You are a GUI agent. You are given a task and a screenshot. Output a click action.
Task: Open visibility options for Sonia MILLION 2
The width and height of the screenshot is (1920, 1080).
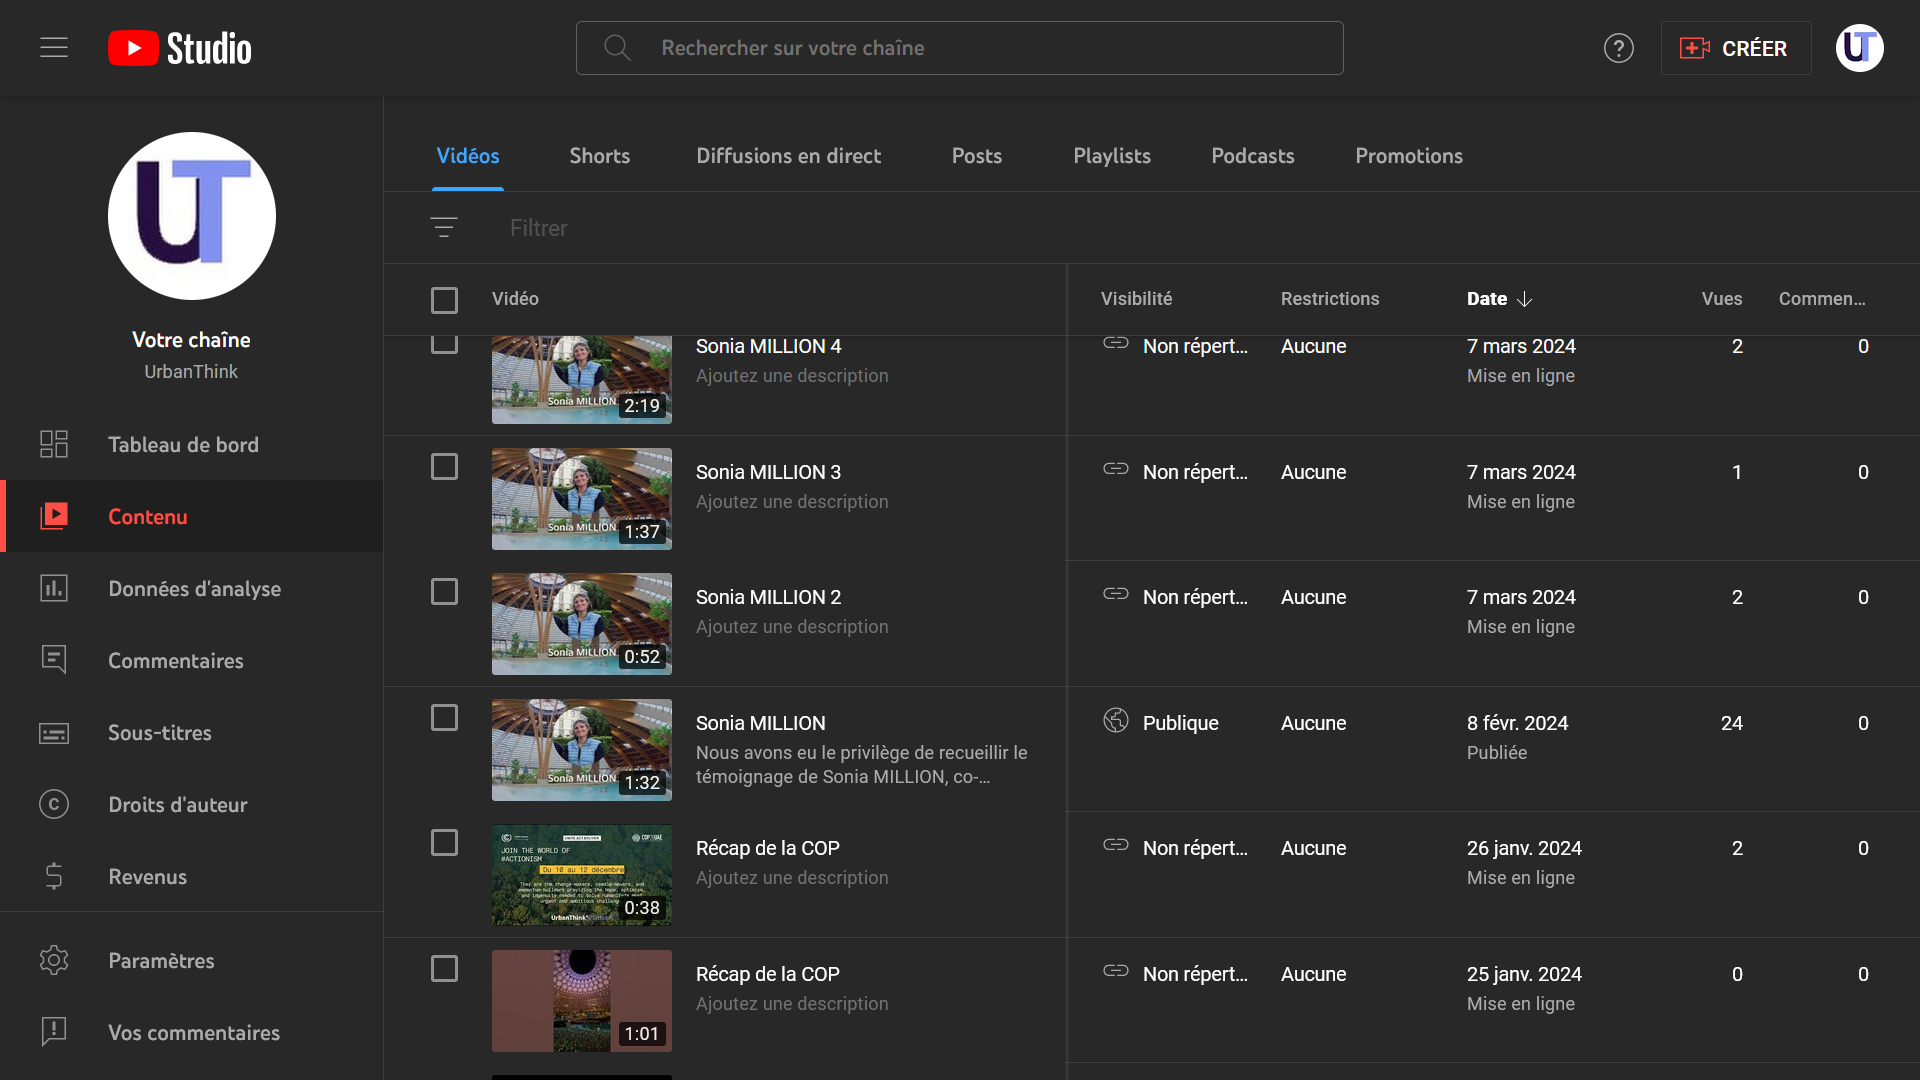(1195, 597)
